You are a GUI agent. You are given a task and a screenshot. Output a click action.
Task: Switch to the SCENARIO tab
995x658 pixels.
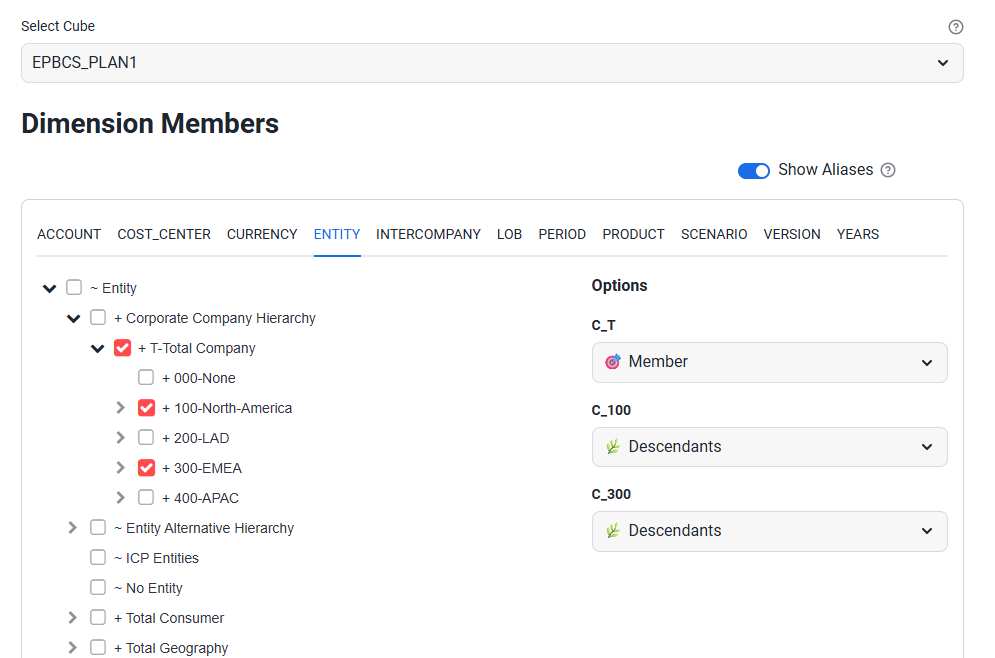coord(714,234)
